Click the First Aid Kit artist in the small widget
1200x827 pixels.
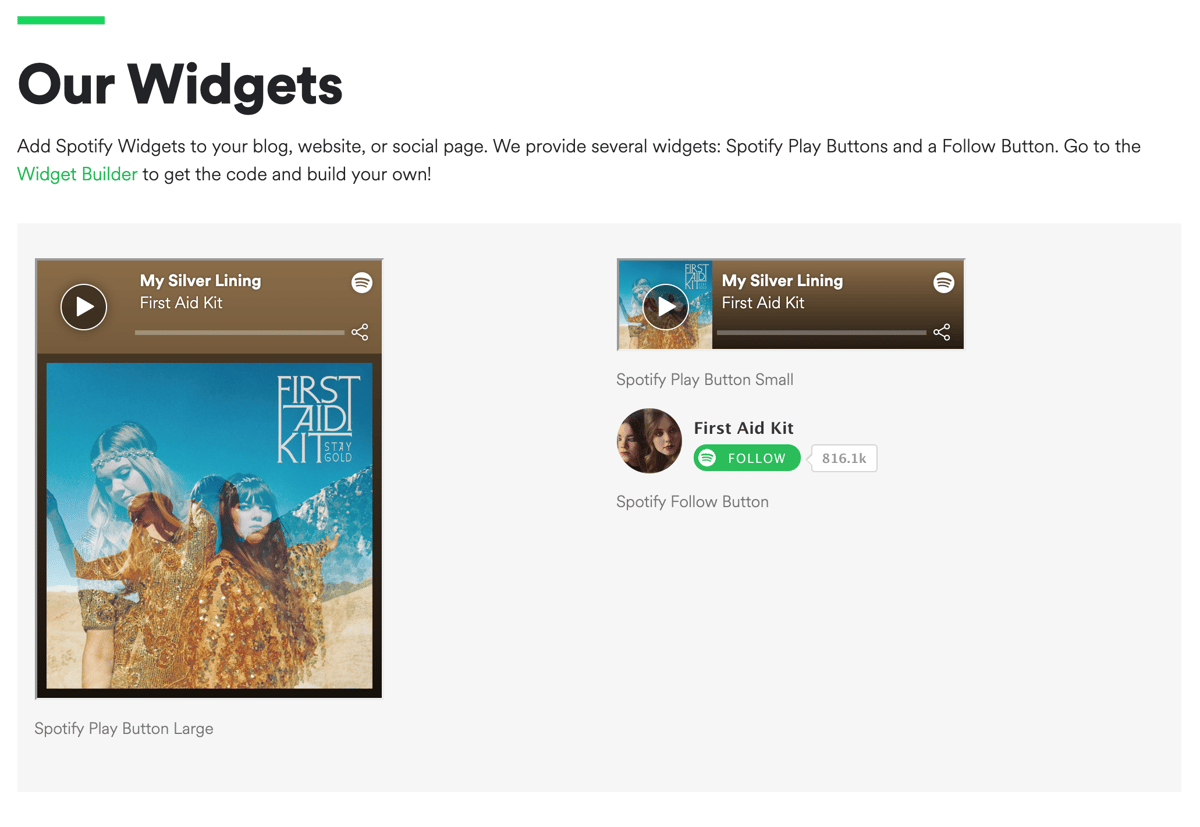(x=763, y=303)
